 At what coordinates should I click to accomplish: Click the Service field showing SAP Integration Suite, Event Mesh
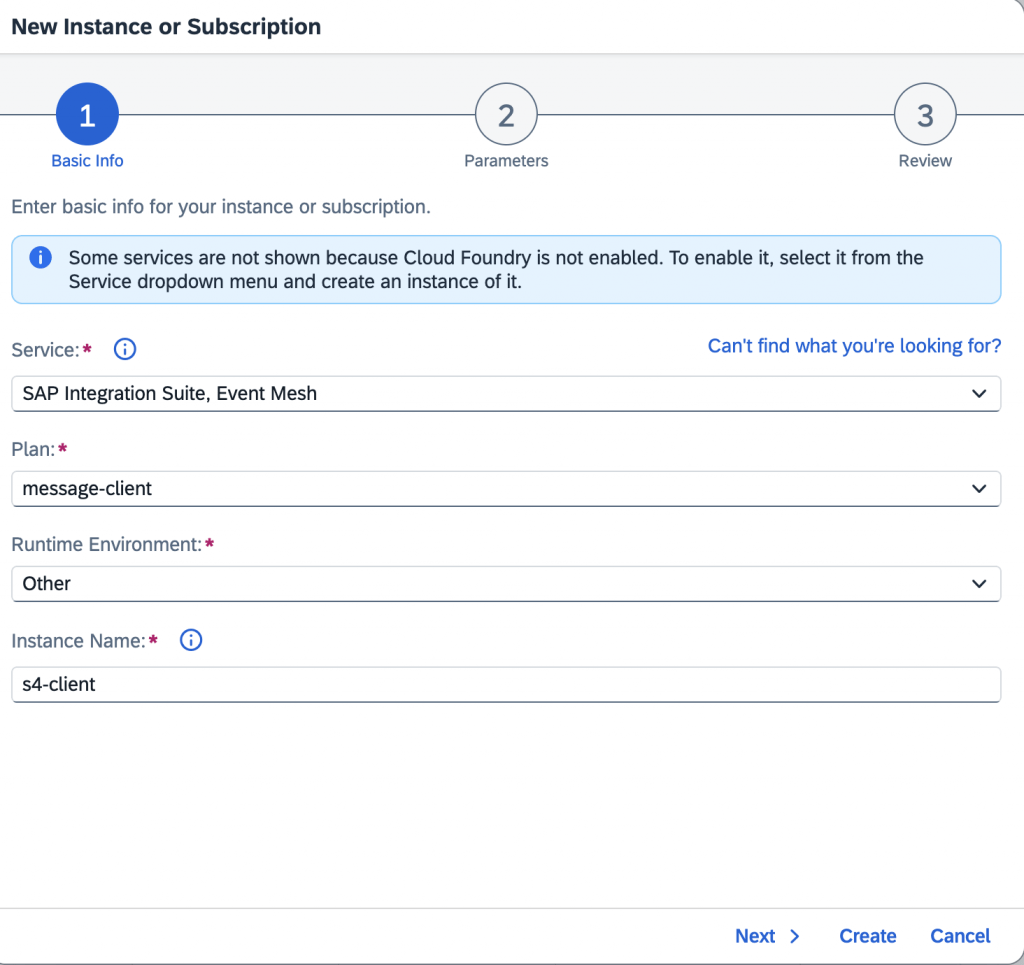point(506,394)
